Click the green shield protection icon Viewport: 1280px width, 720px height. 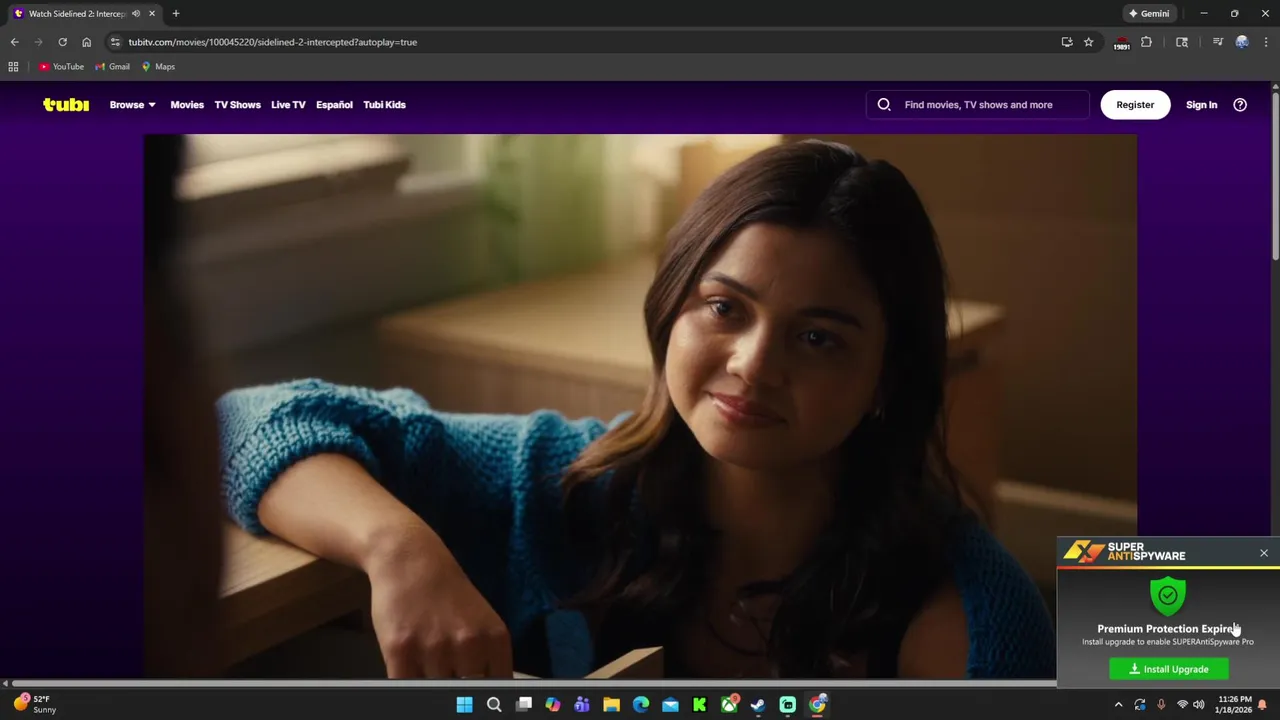[x=1168, y=596]
